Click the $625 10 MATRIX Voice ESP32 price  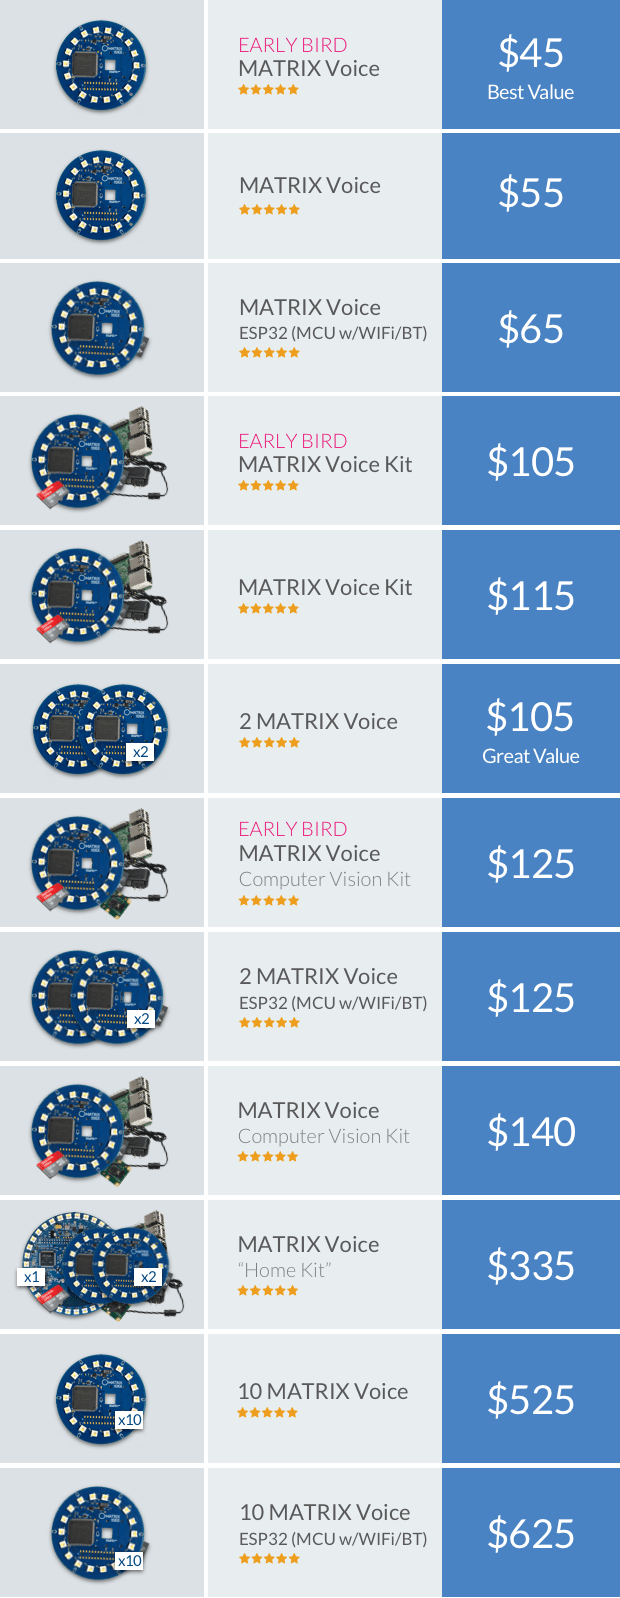click(531, 1533)
